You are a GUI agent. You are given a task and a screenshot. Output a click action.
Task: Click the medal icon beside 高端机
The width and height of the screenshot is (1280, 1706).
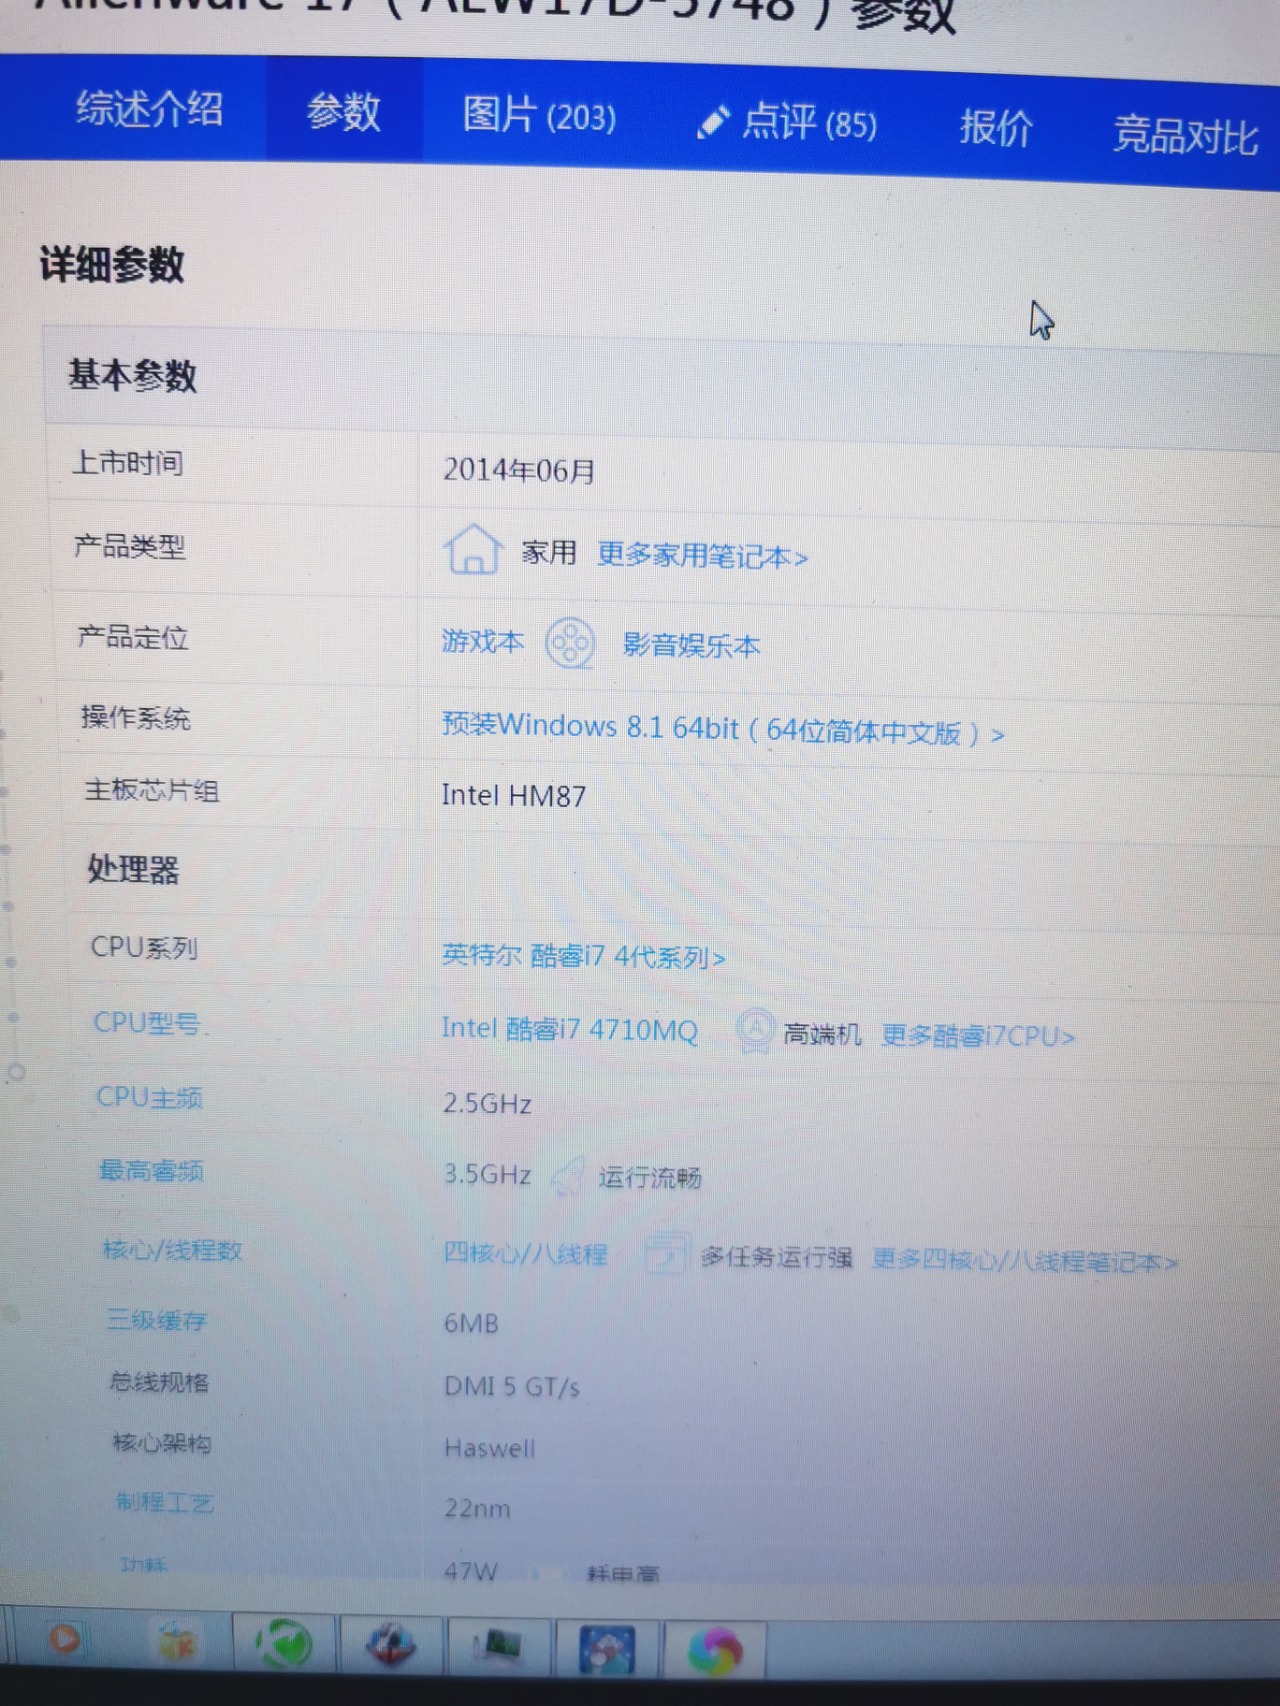(755, 1030)
